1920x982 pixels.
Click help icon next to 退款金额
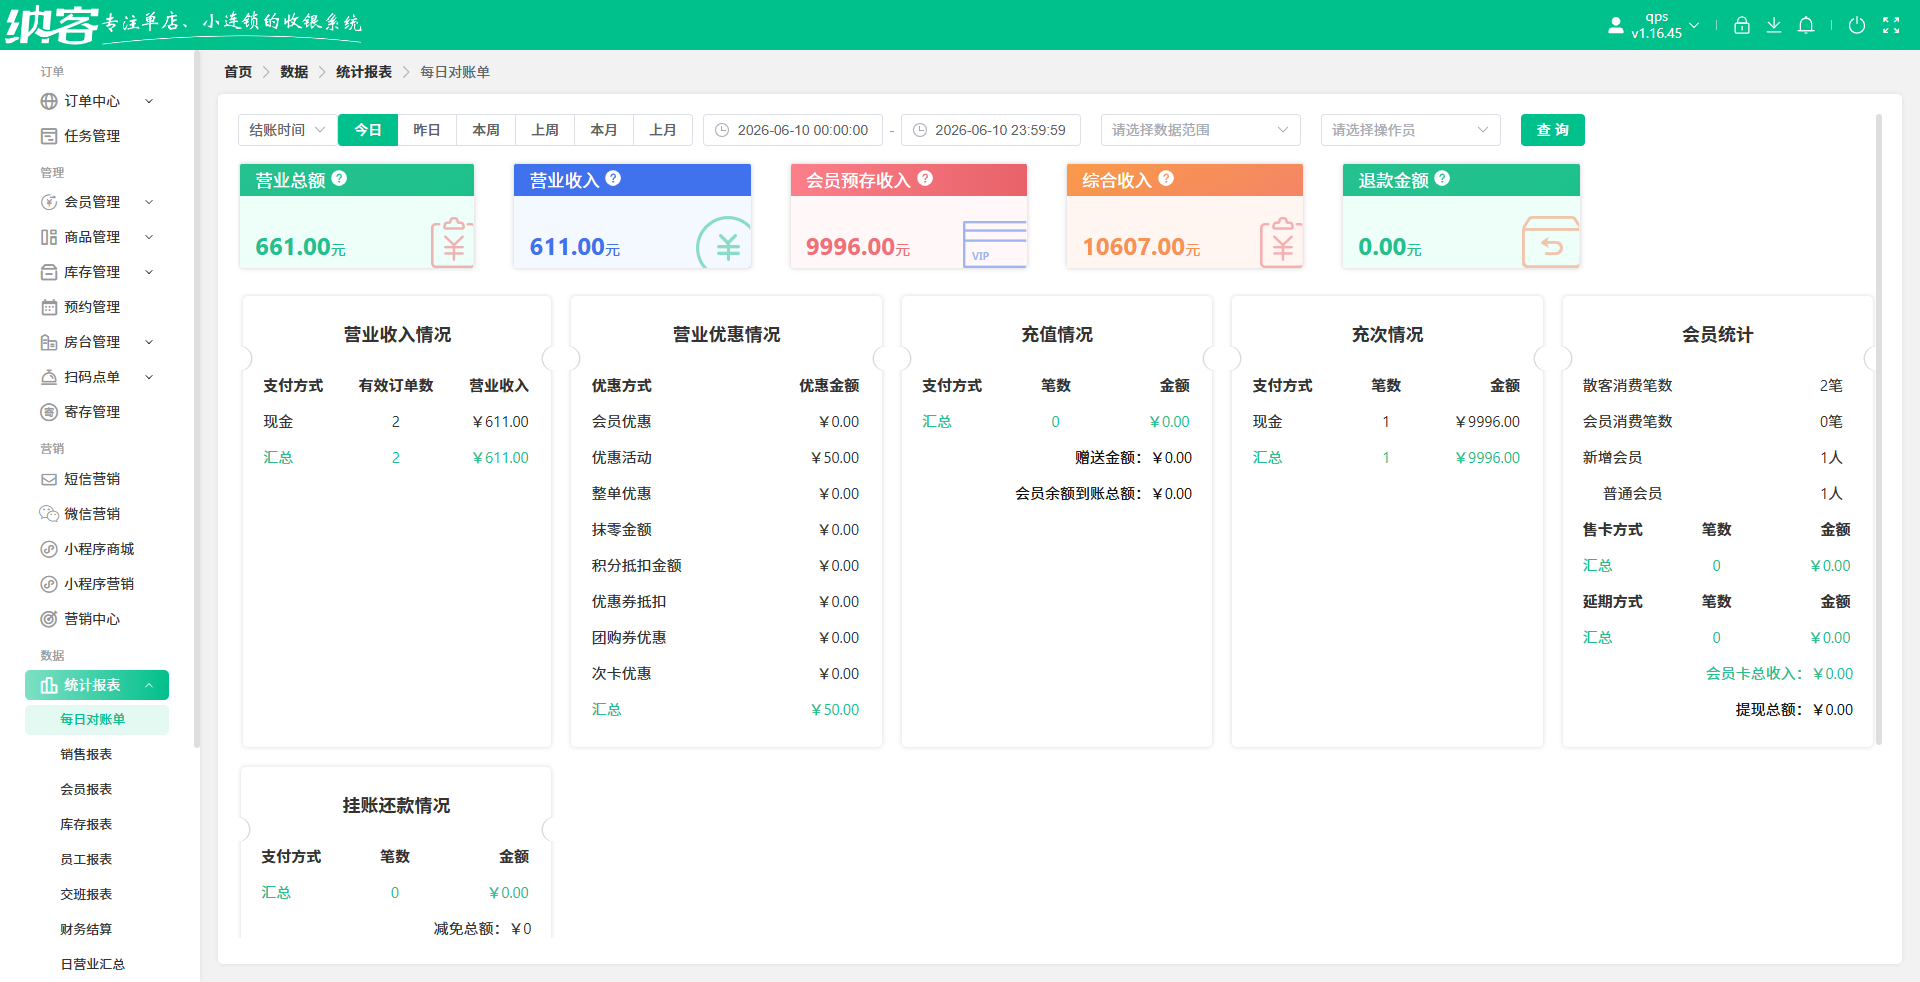pyautogui.click(x=1442, y=178)
